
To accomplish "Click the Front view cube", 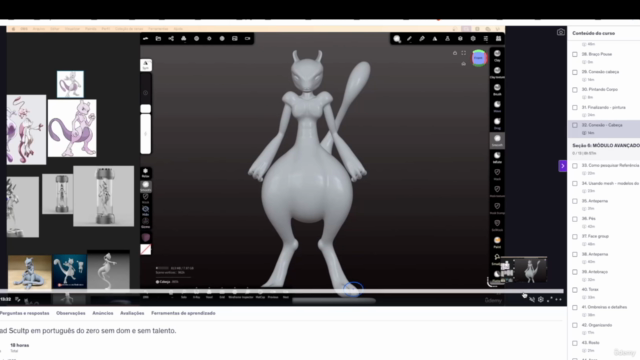I will click(x=479, y=58).
